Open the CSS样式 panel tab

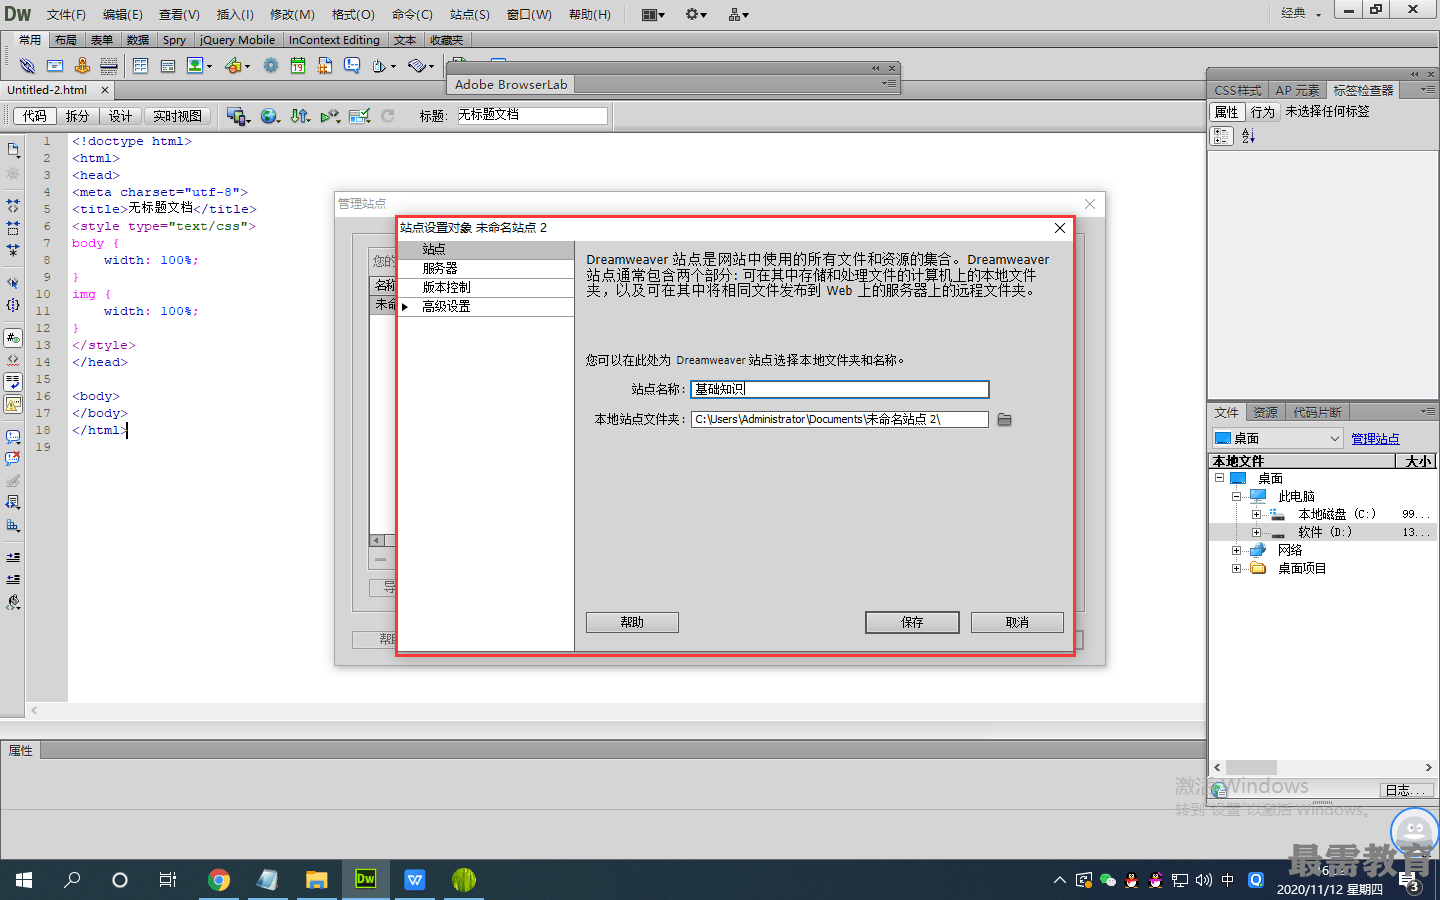(1237, 90)
